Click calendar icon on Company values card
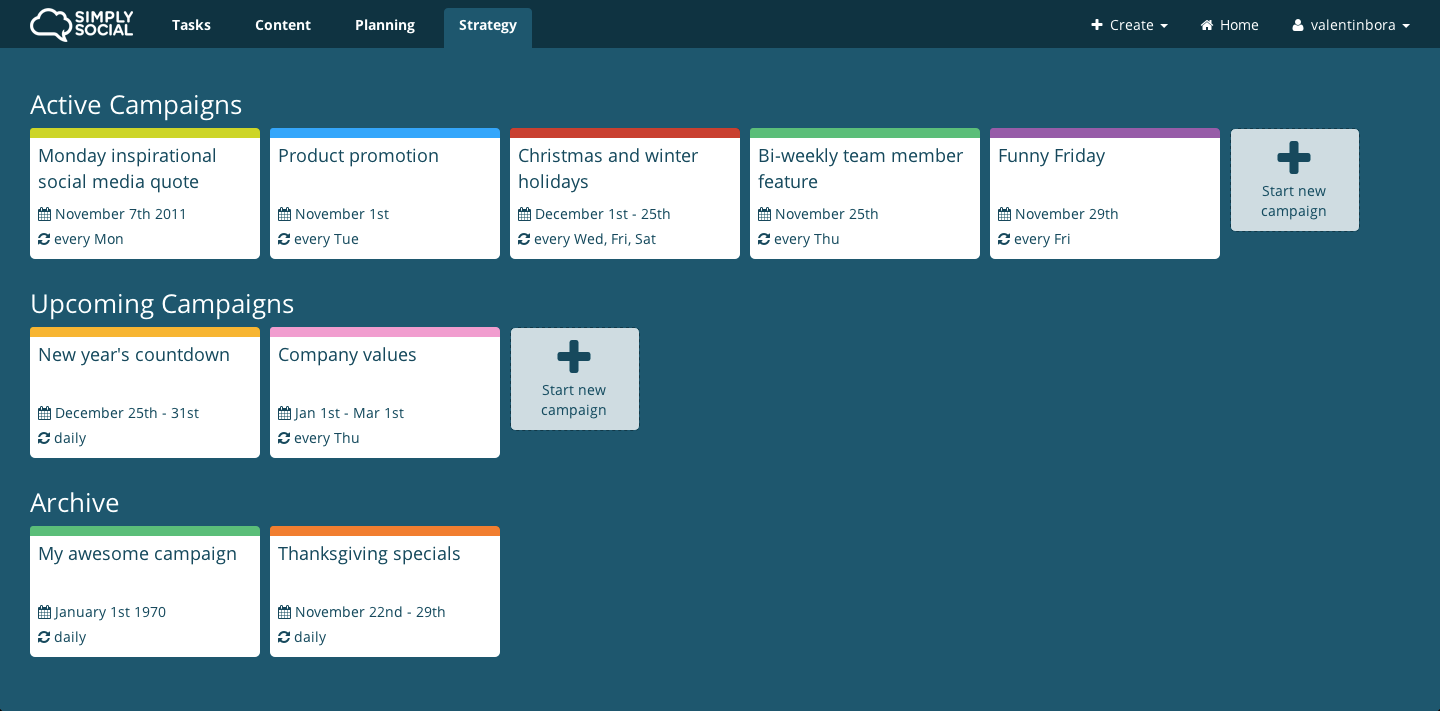 tap(284, 413)
